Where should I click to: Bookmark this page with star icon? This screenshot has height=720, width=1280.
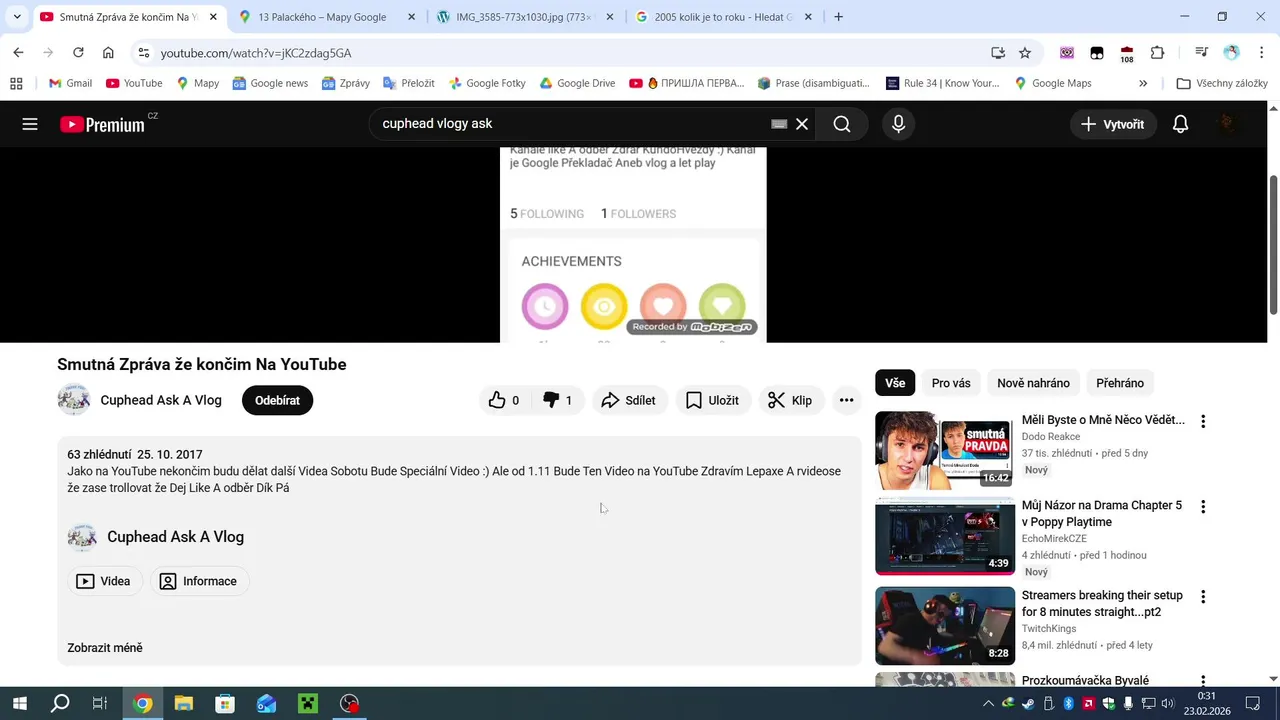click(1025, 53)
